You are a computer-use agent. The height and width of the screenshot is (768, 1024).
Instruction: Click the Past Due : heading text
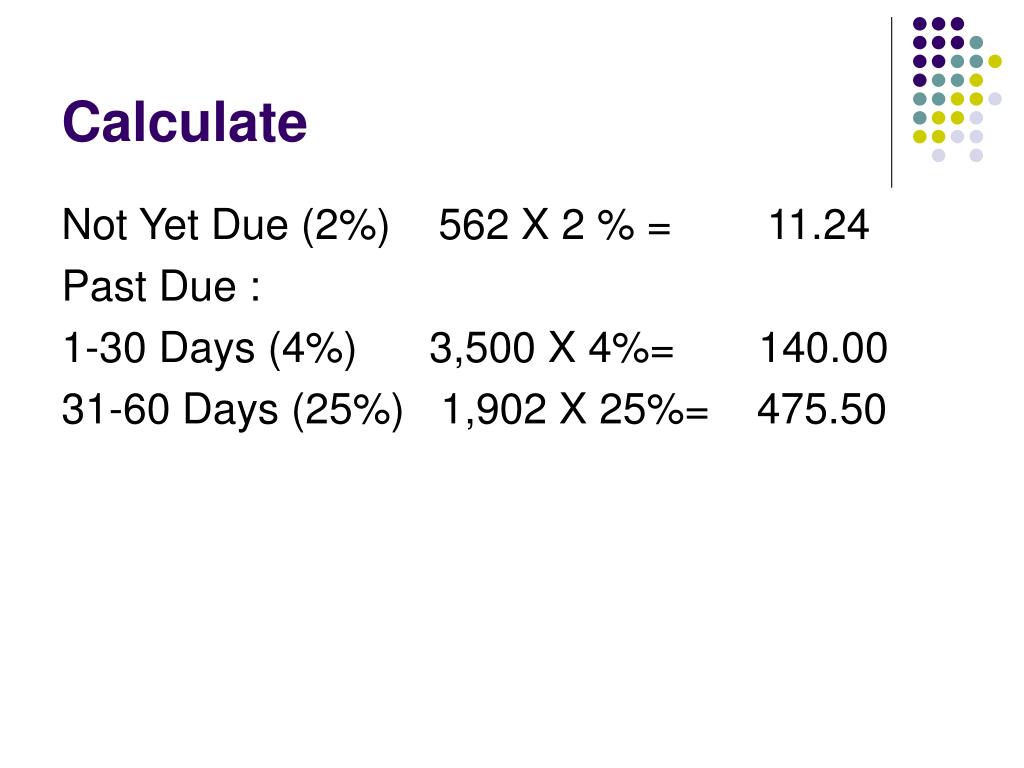[x=161, y=287]
